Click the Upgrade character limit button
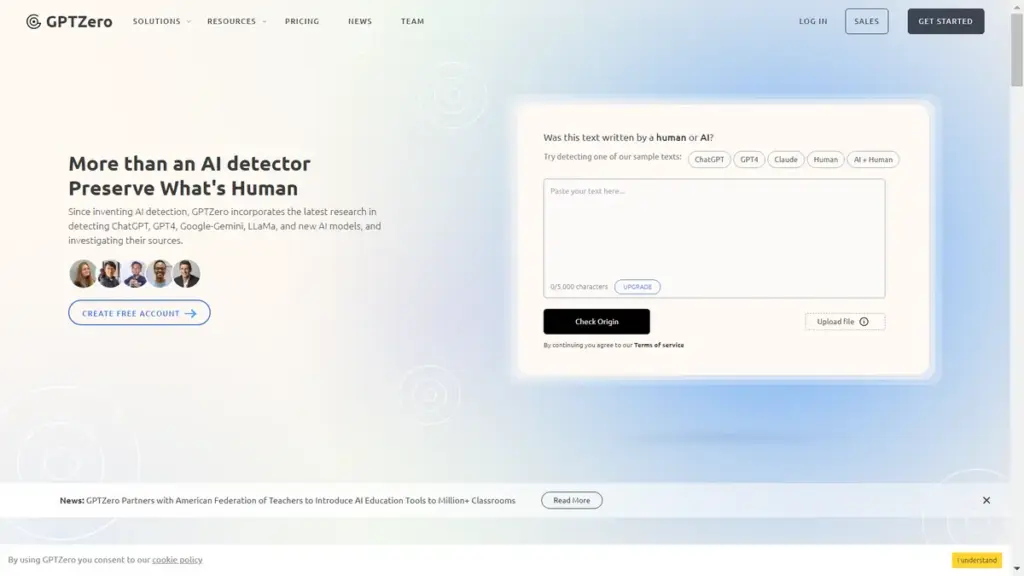The width and height of the screenshot is (1024, 576). coord(637,287)
